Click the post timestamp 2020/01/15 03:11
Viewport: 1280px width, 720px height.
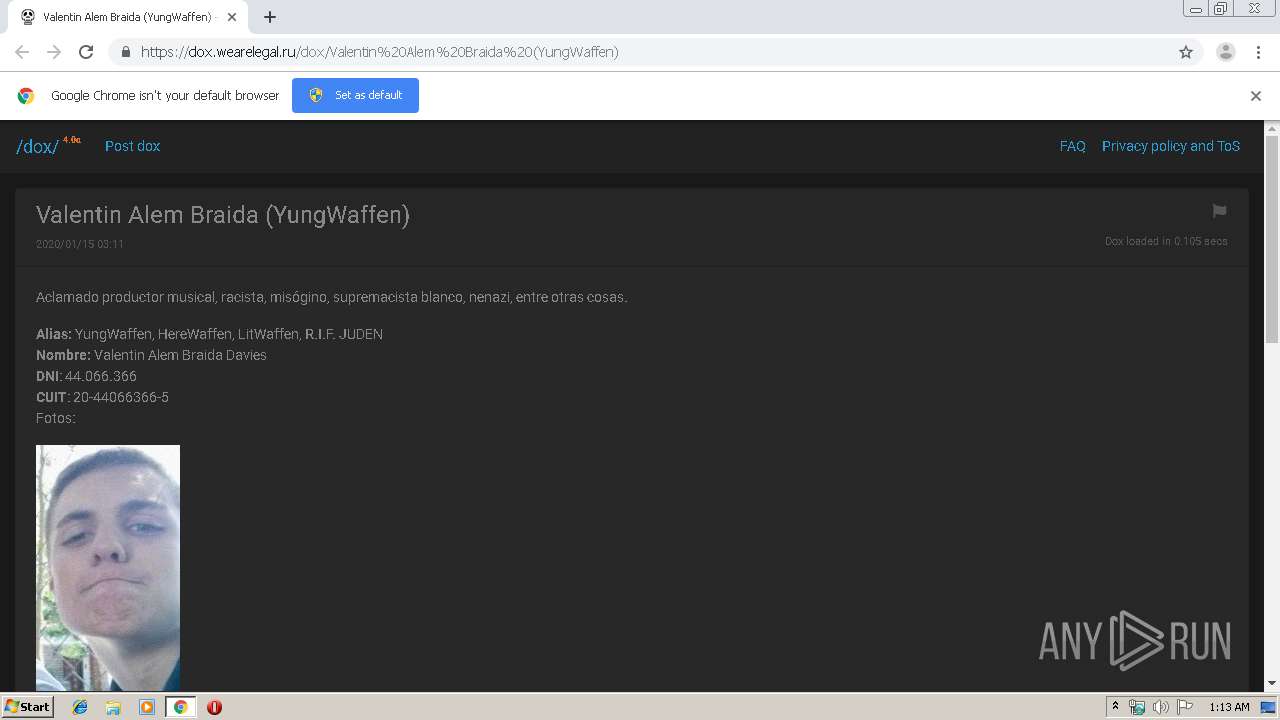click(x=80, y=244)
